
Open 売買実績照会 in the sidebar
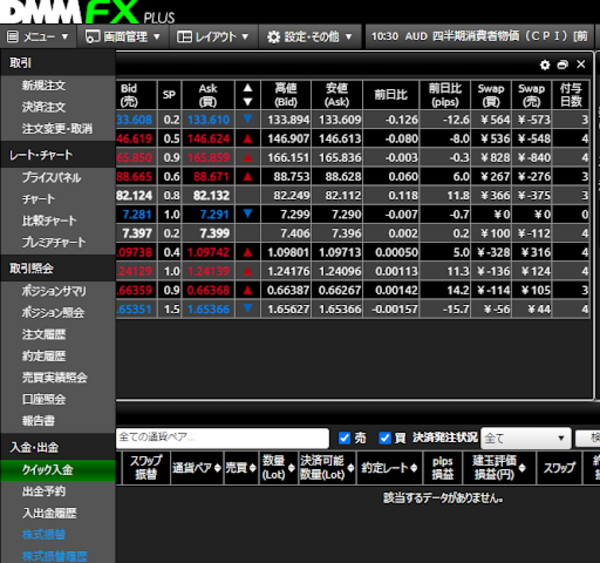[x=54, y=378]
